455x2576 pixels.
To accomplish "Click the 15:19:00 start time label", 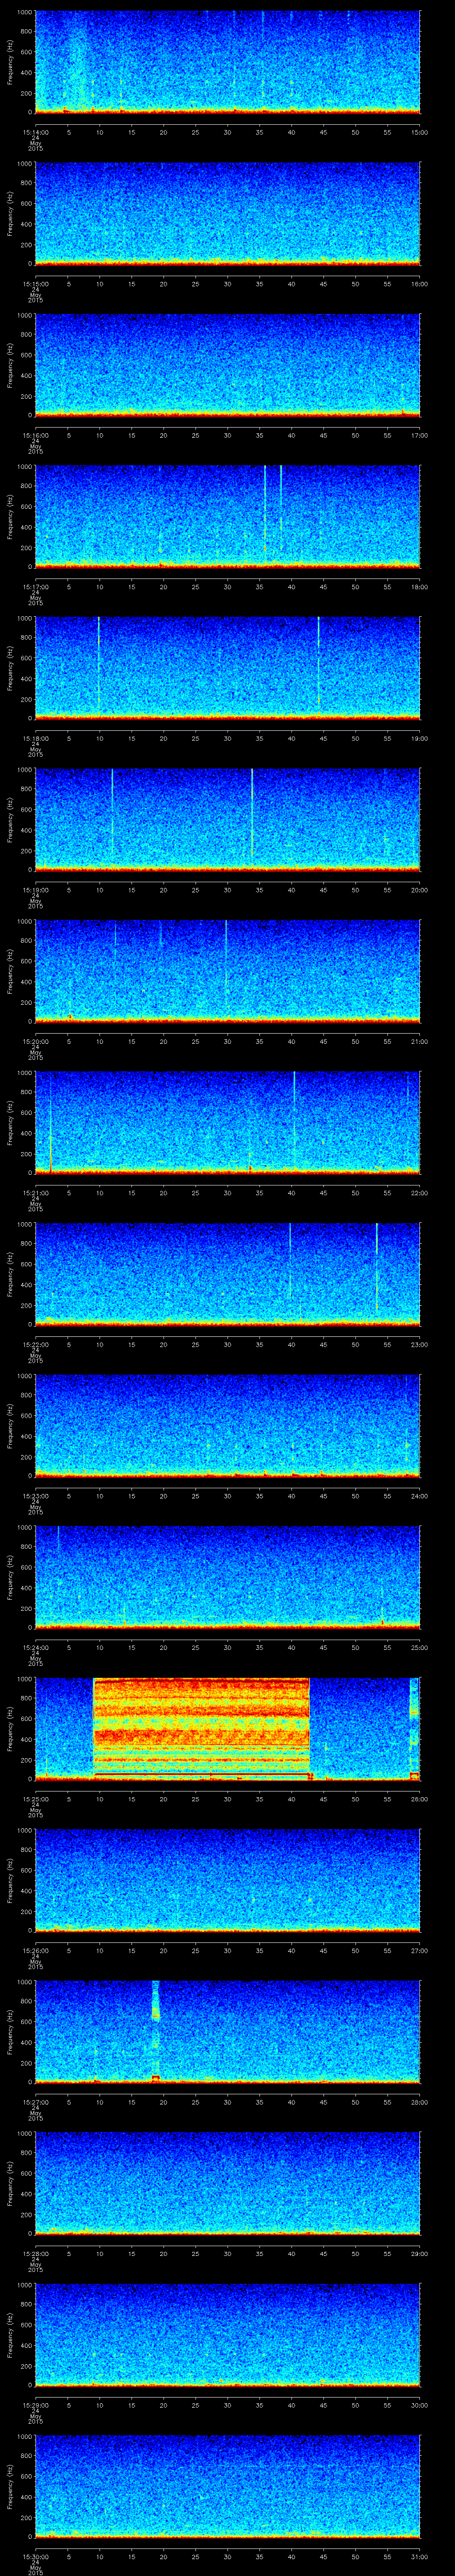I will tap(35, 890).
